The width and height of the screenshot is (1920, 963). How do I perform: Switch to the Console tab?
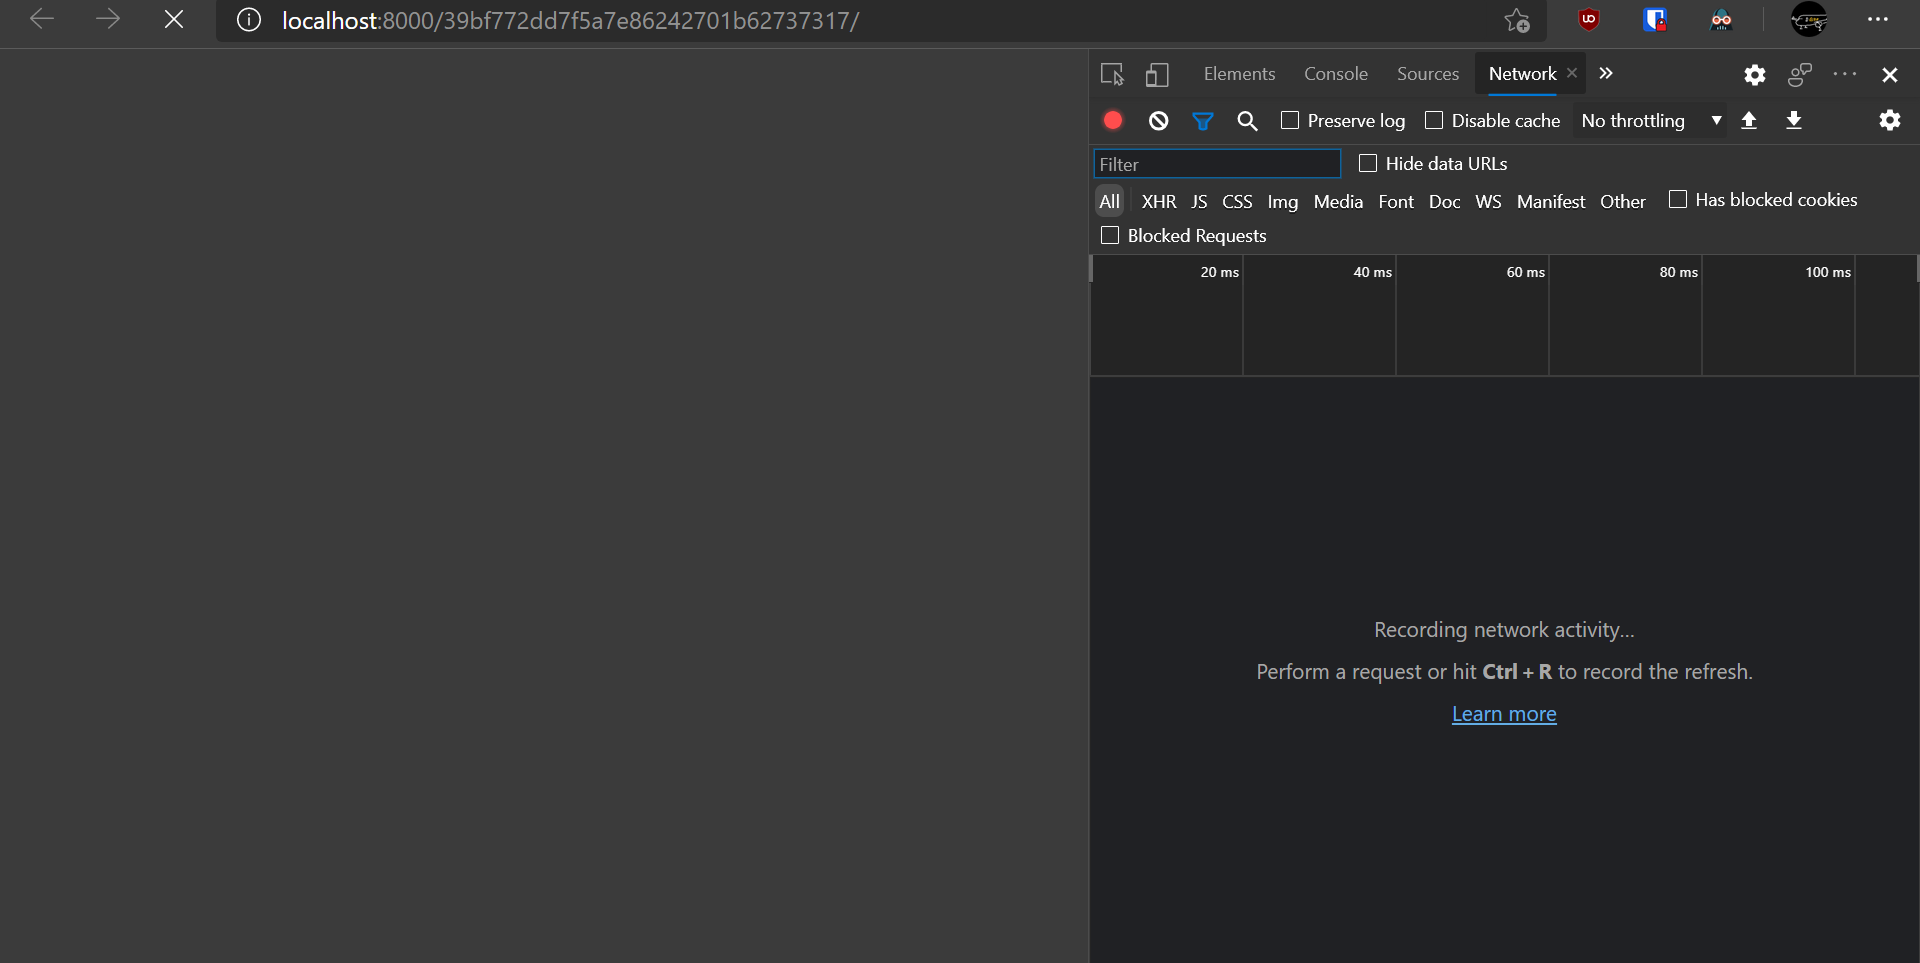pyautogui.click(x=1336, y=73)
